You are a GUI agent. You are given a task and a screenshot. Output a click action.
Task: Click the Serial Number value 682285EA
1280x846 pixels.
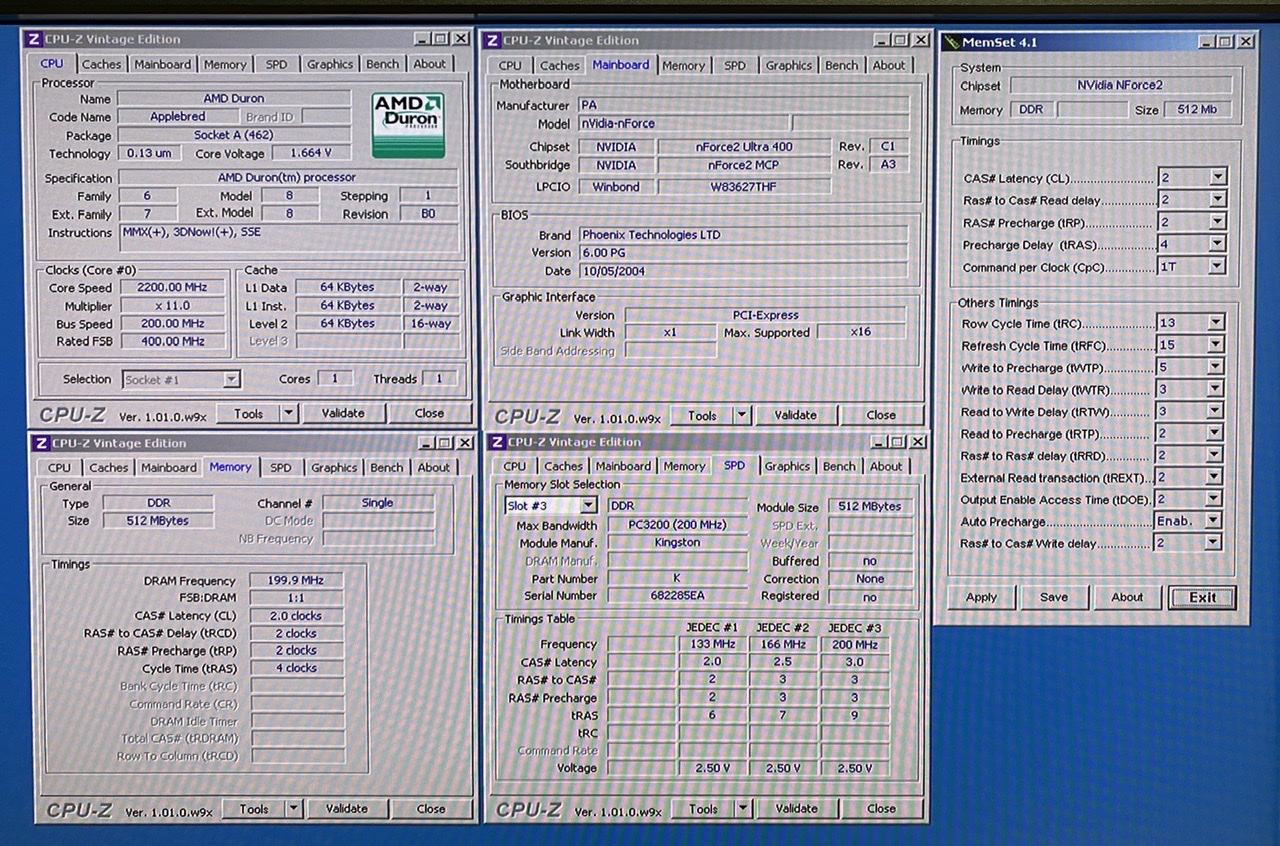[677, 595]
